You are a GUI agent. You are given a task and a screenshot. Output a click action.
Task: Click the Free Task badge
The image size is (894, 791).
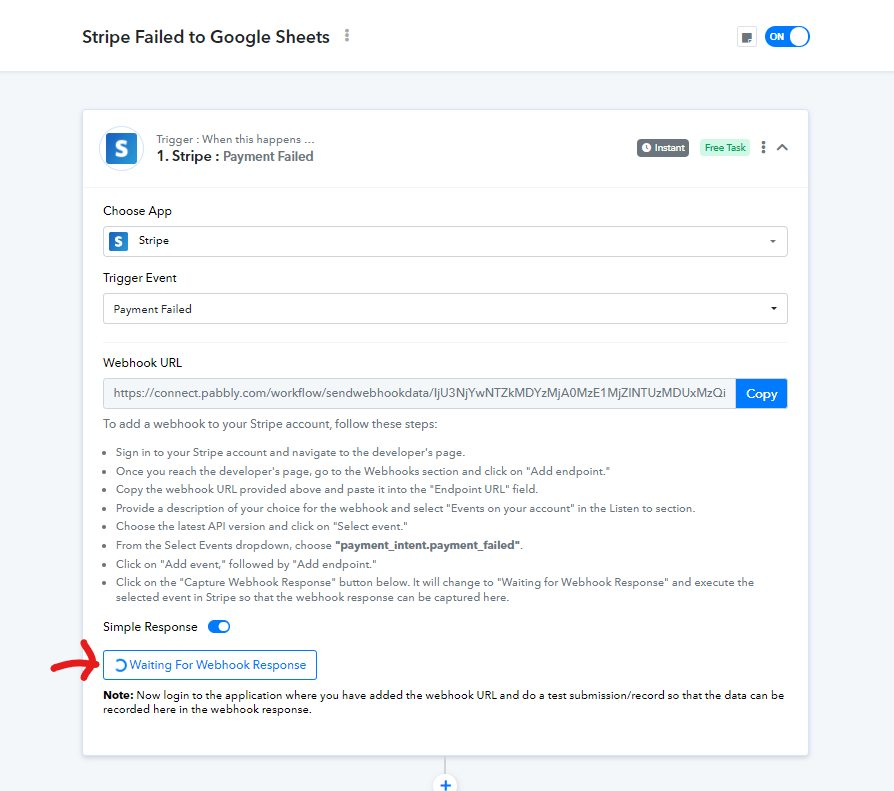[x=725, y=148]
